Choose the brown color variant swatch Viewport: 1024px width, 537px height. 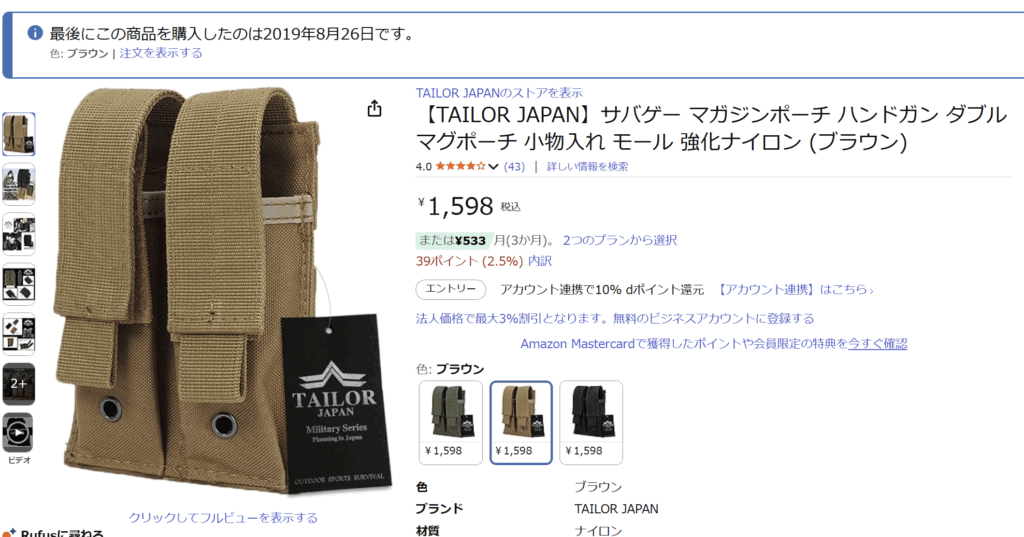521,423
